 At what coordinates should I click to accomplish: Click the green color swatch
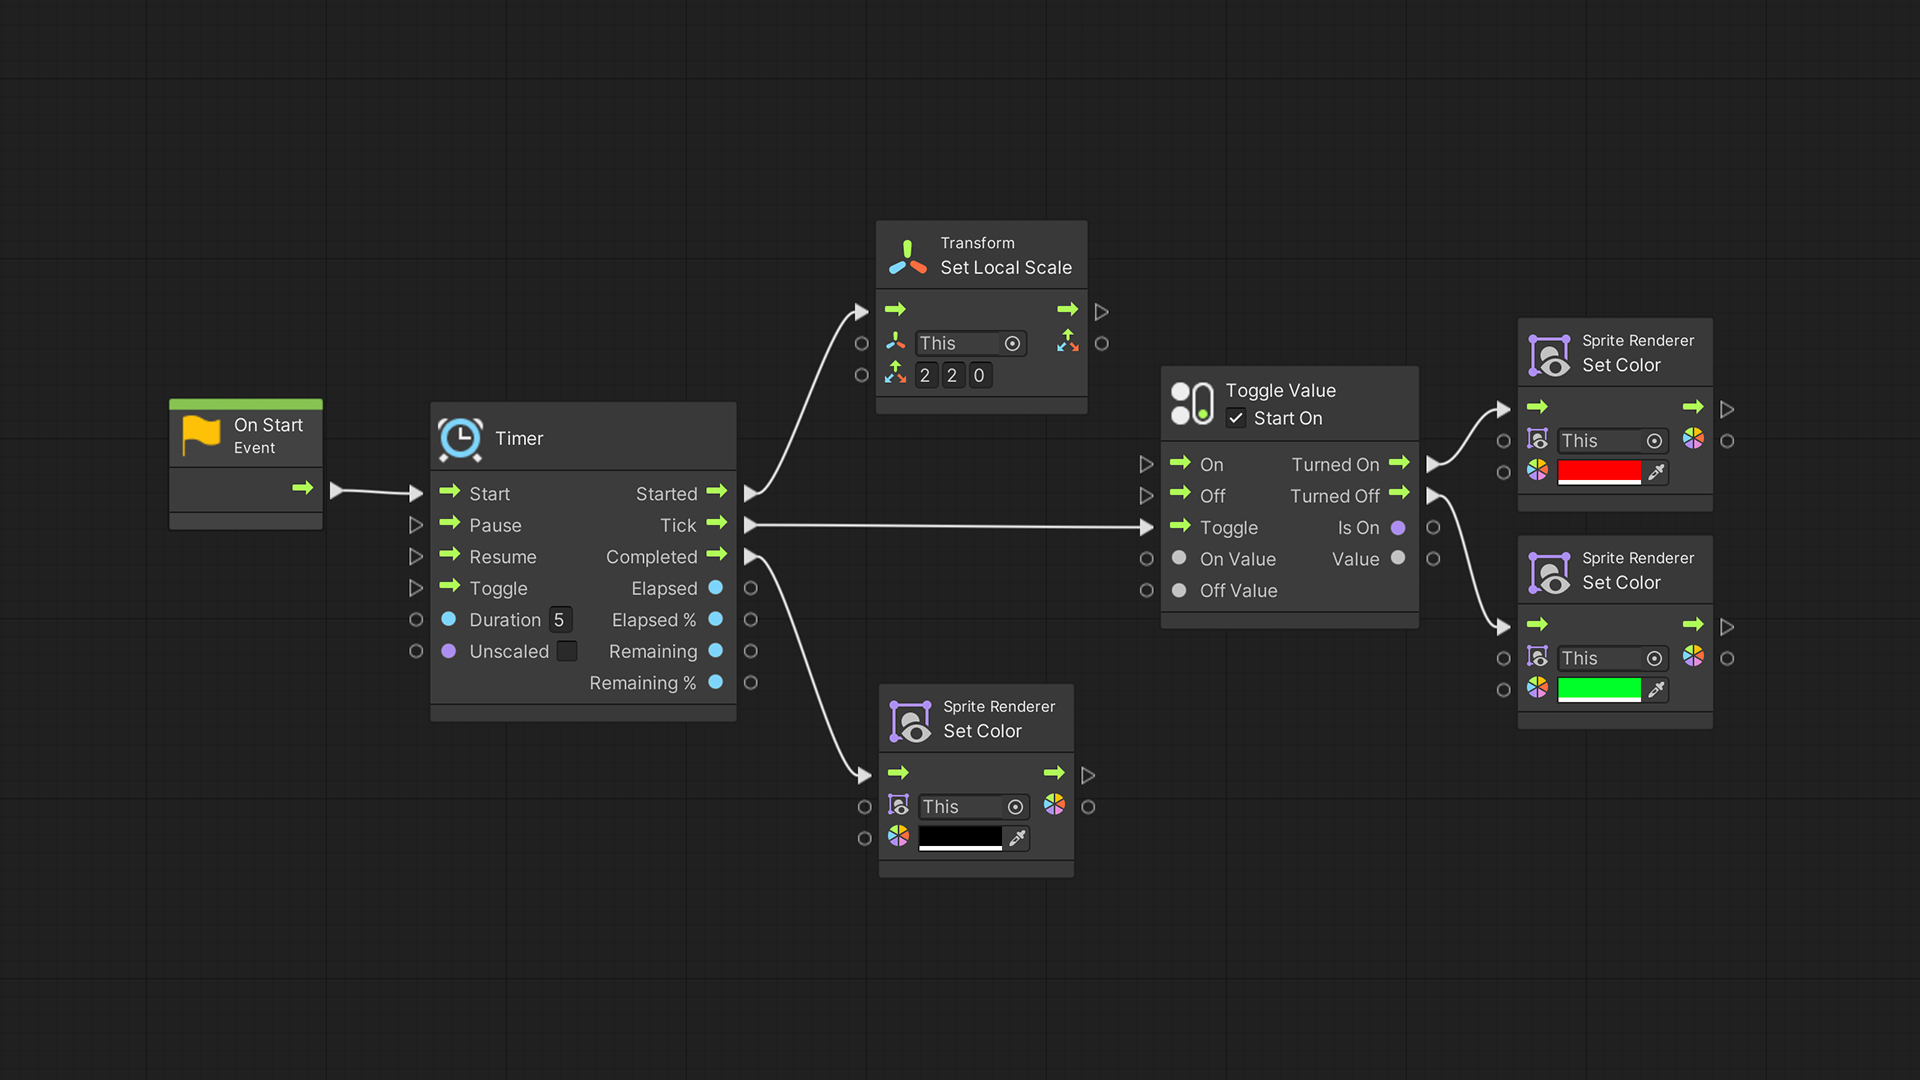click(1600, 689)
